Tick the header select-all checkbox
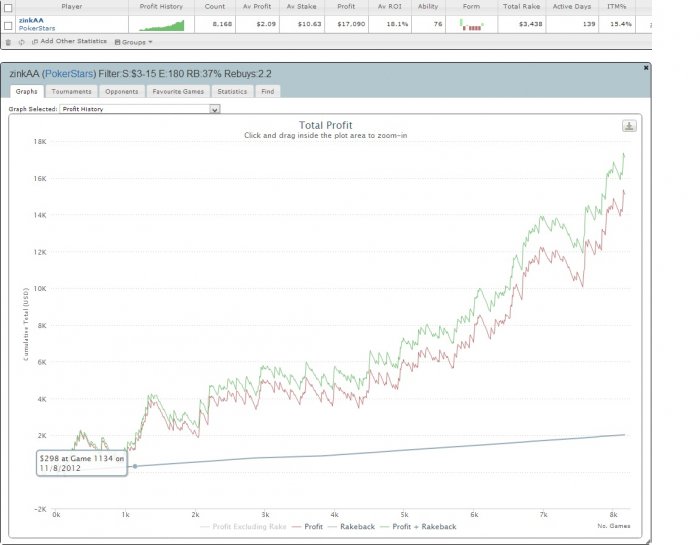The image size is (700, 545). (x=8, y=7)
